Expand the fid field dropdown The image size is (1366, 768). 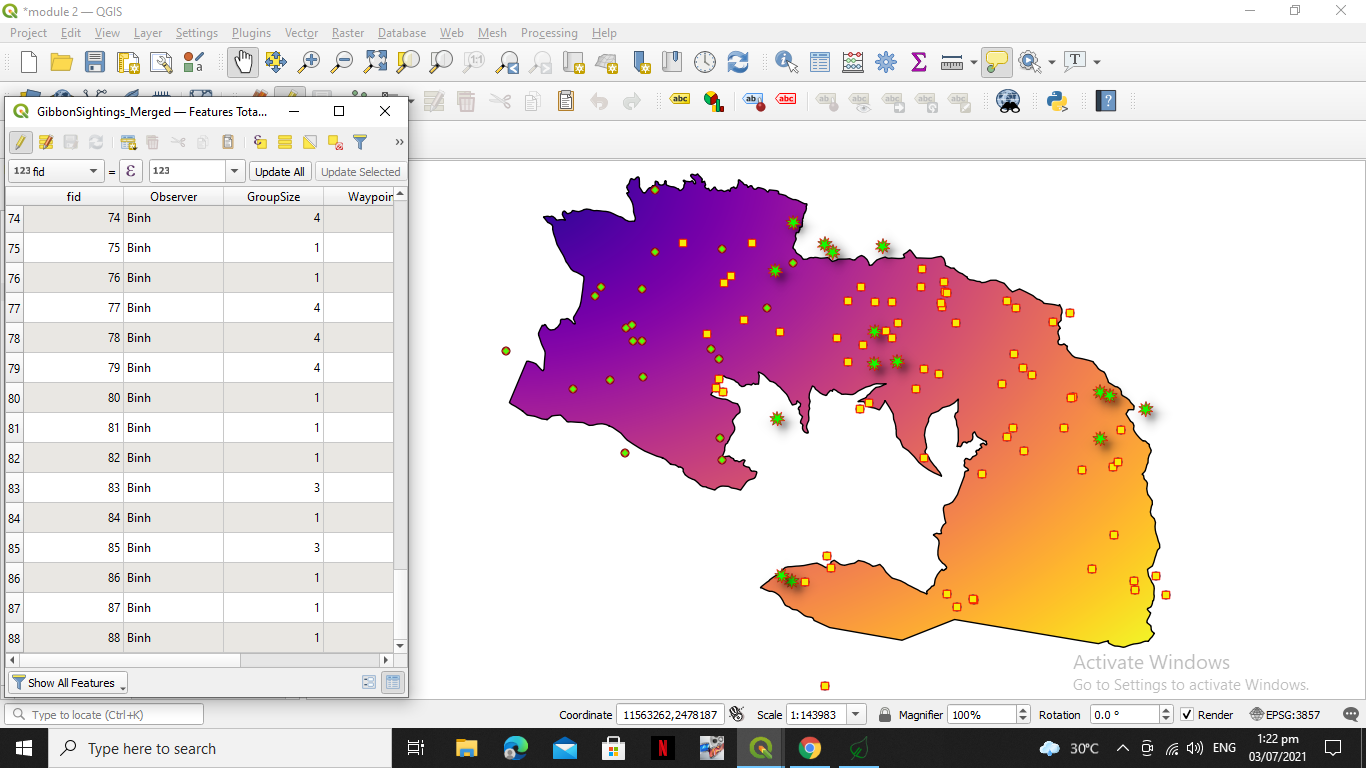point(94,171)
